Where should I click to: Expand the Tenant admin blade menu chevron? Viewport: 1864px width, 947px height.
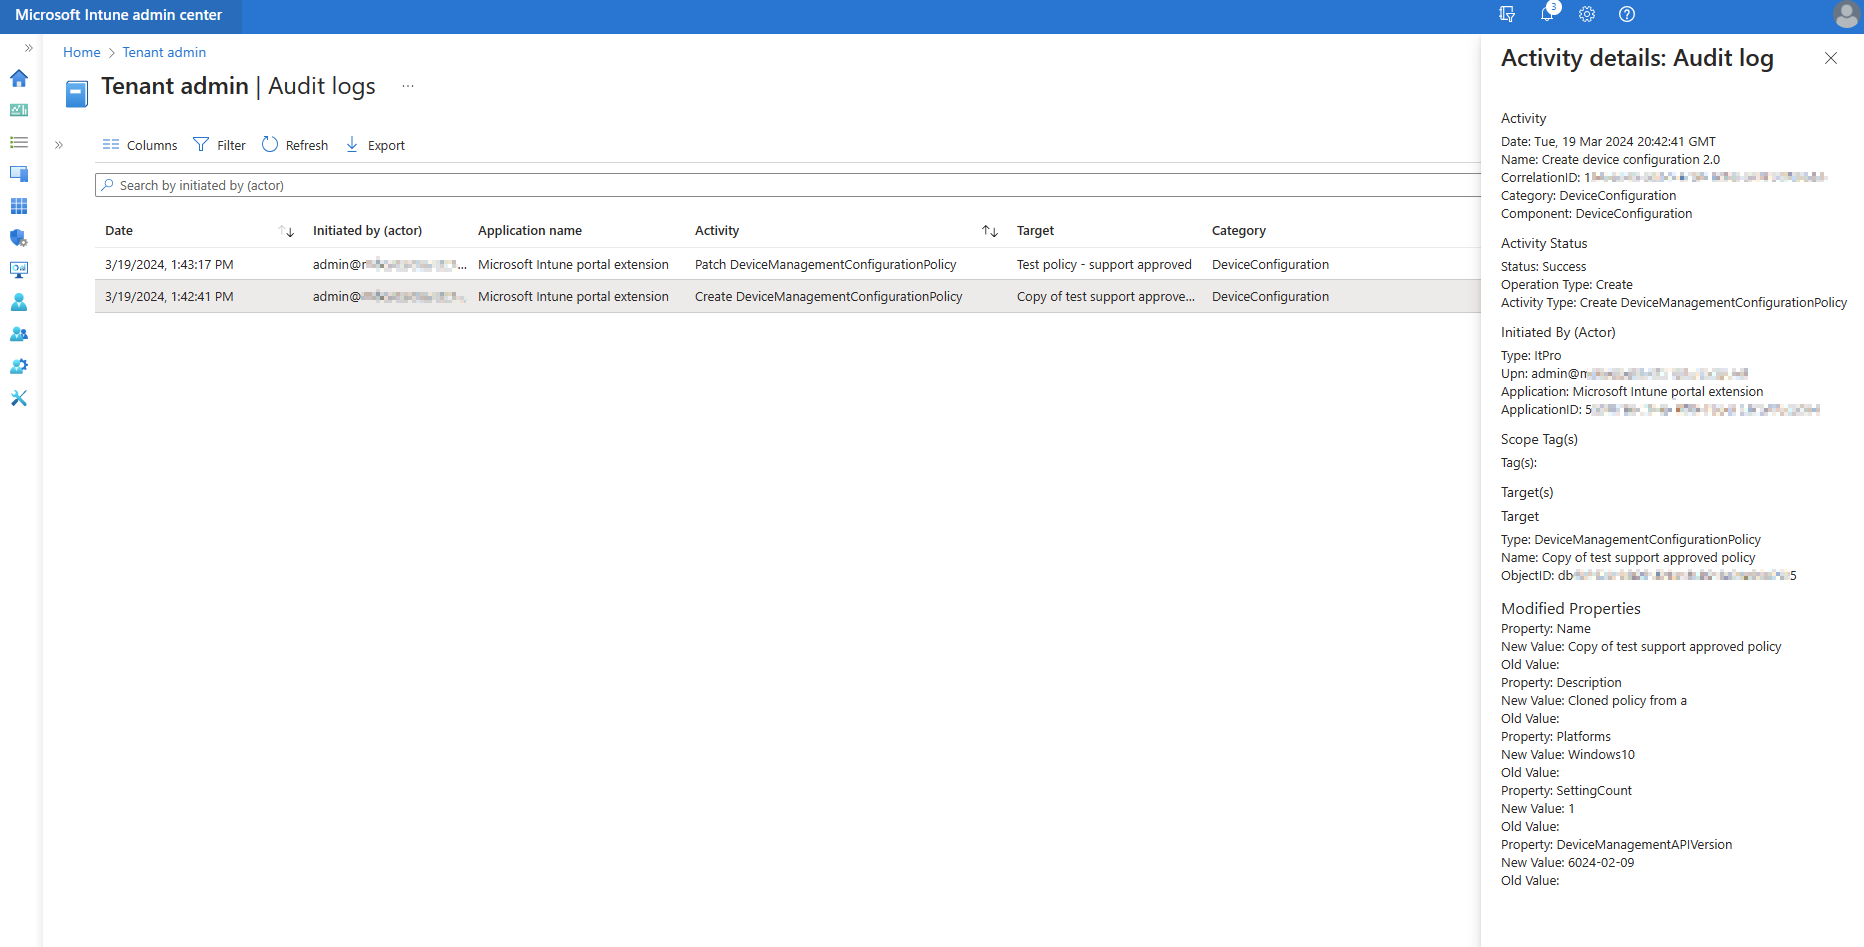[x=59, y=145]
